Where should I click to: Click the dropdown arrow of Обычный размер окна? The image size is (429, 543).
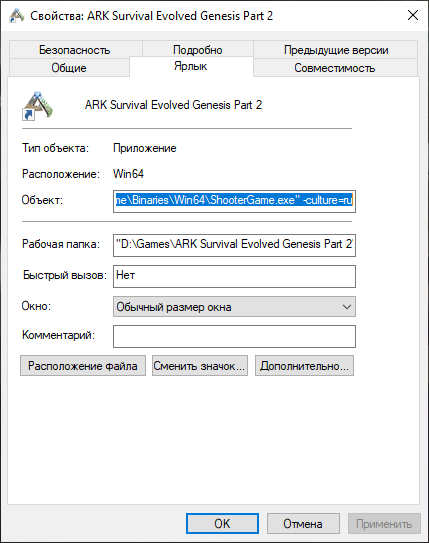point(347,306)
